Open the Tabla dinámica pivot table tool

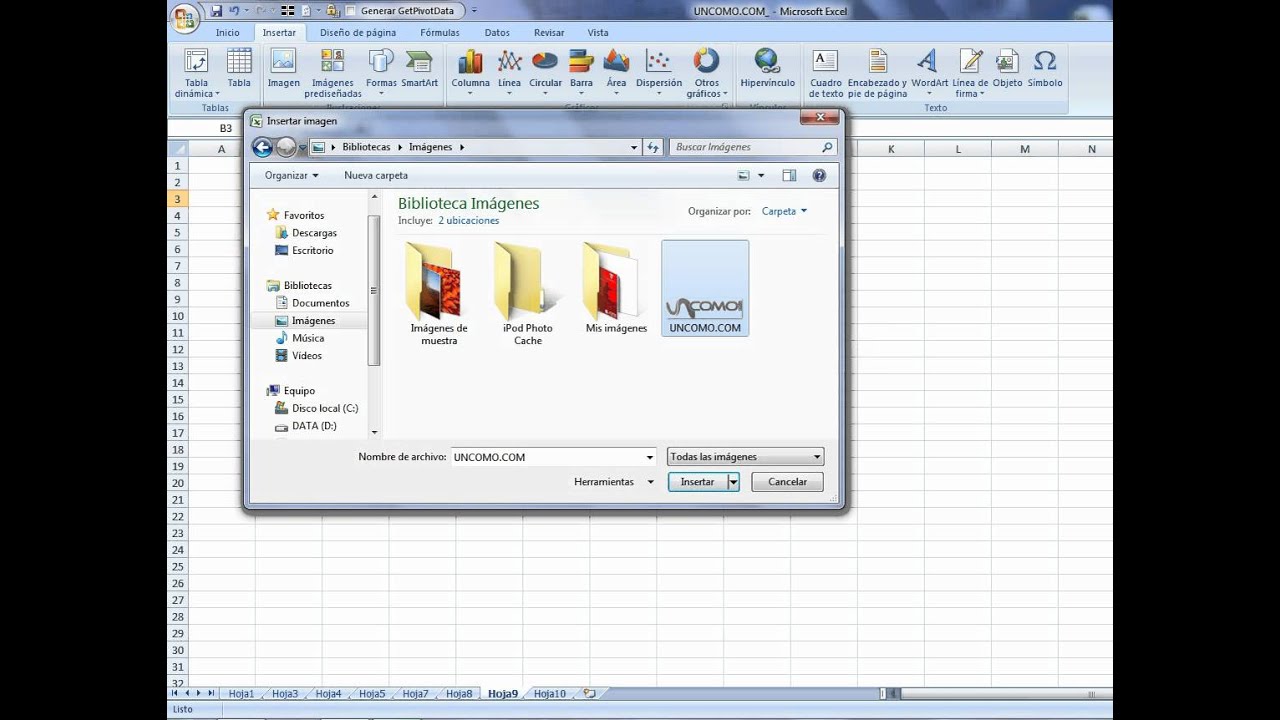pos(196,73)
